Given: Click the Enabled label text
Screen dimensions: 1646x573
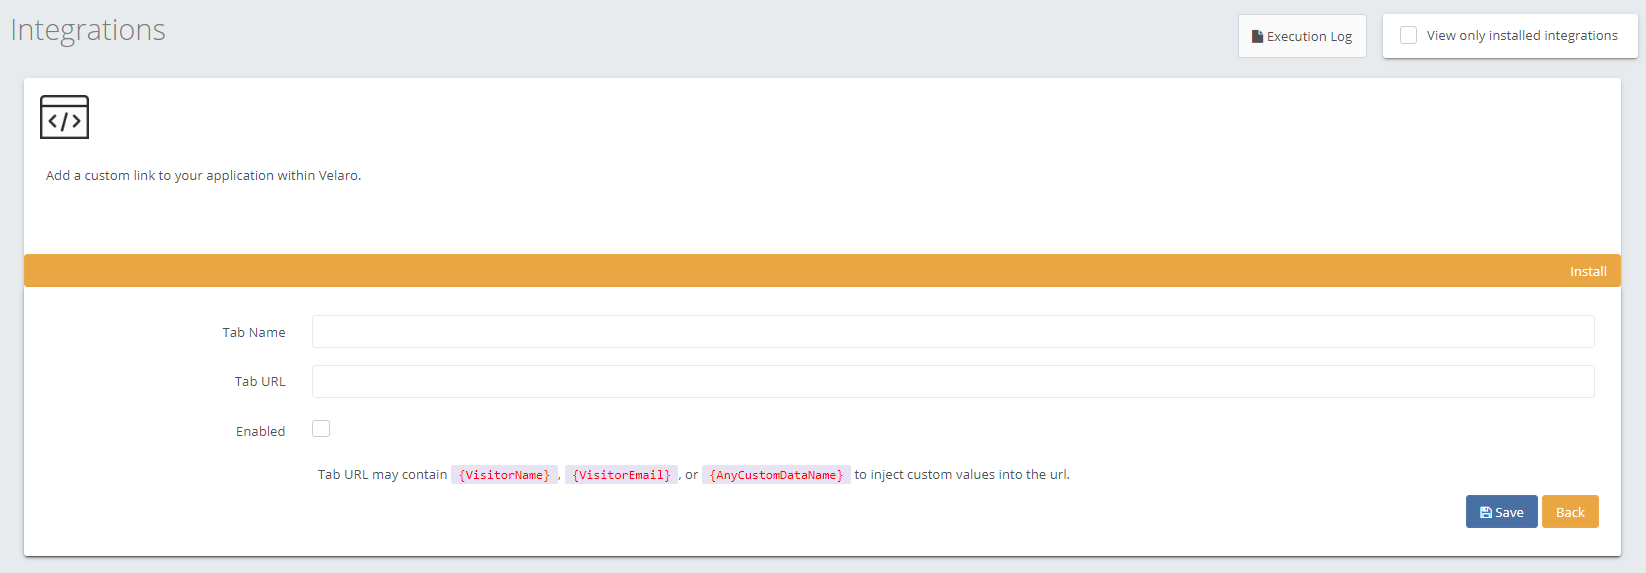Looking at the screenshot, I should [x=260, y=432].
